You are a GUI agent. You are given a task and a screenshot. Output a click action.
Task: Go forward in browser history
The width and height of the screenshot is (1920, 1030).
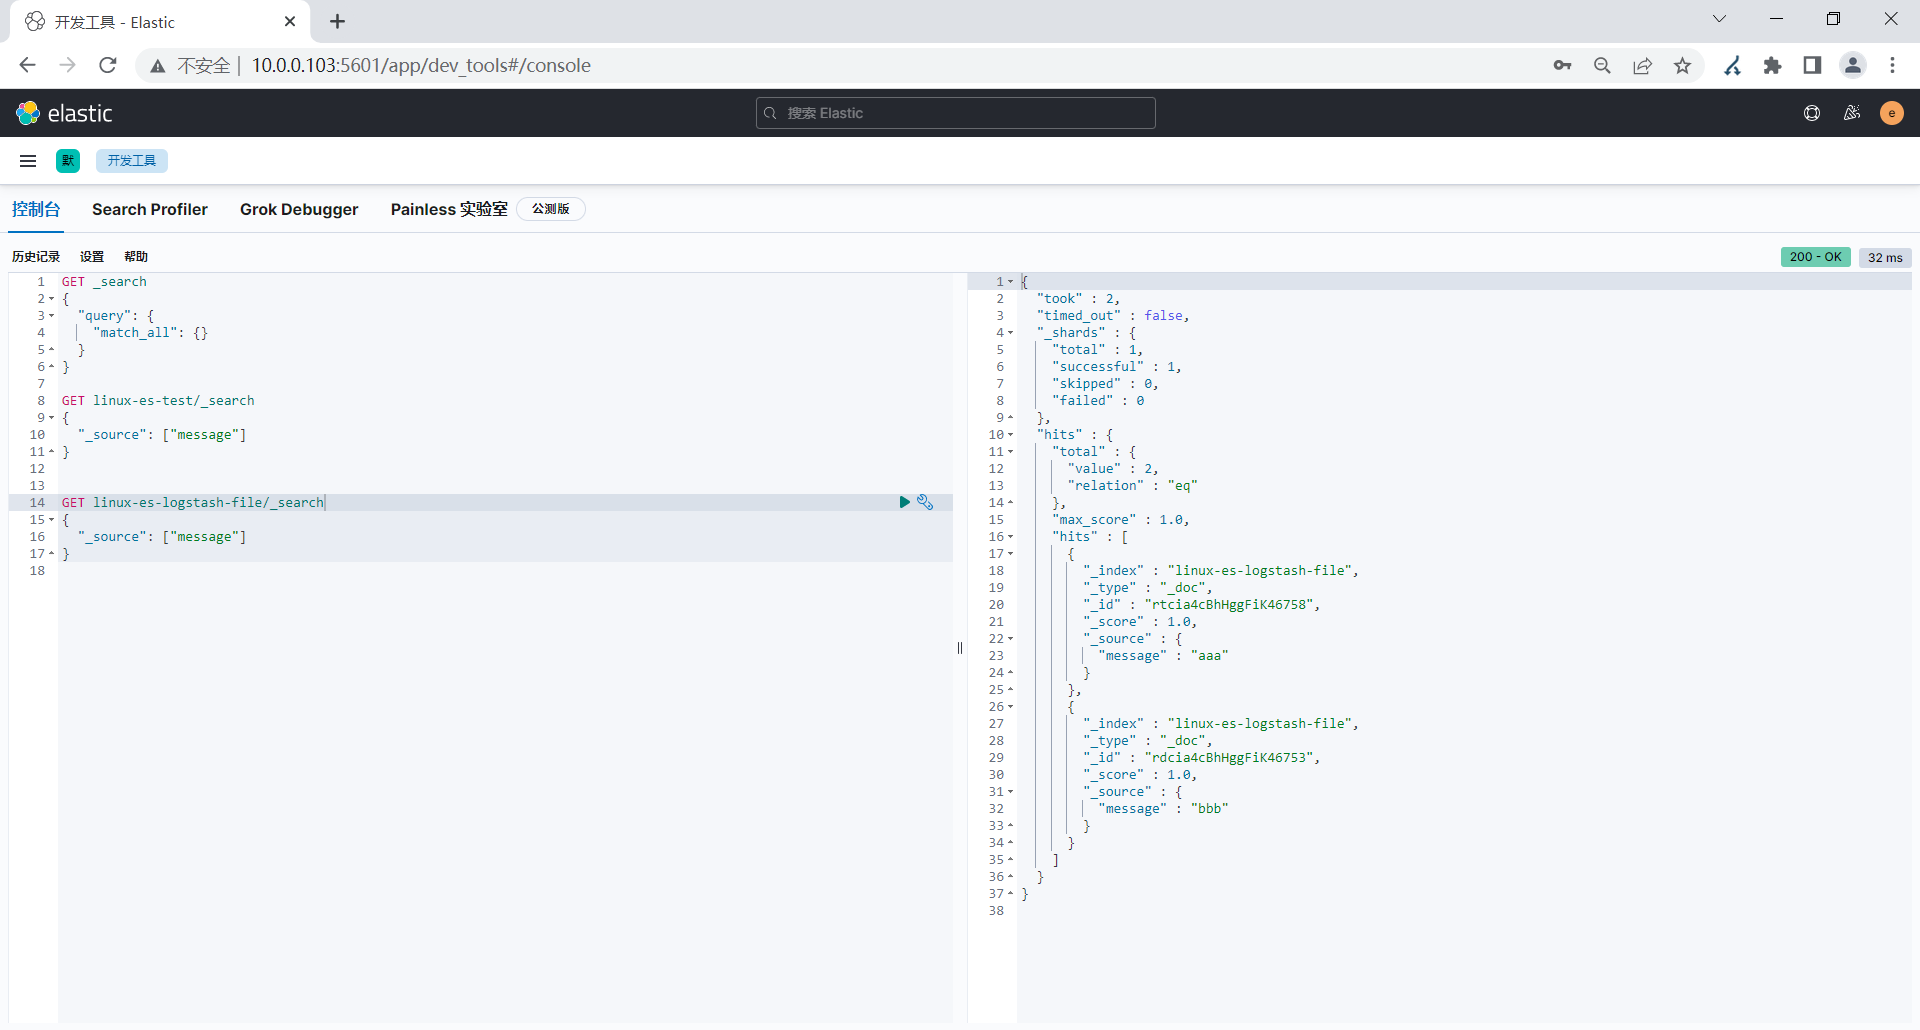68,65
